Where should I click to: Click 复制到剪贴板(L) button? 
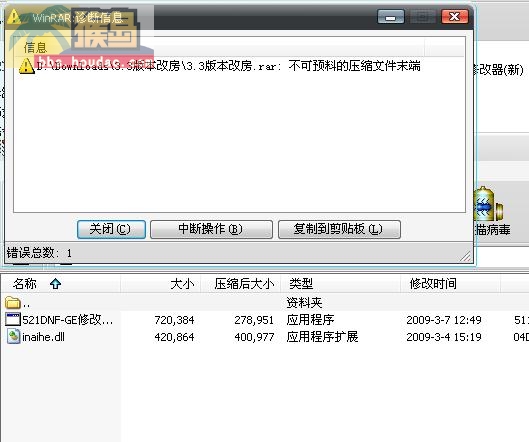[x=339, y=229]
